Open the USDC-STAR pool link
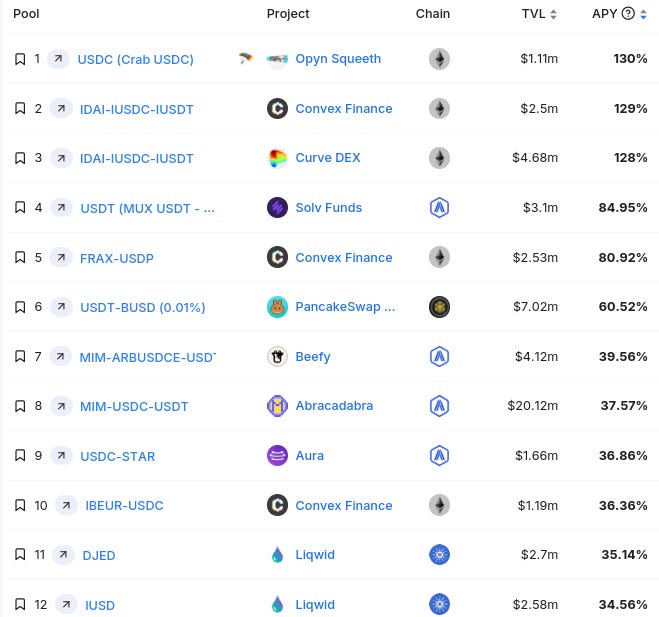The image size is (659, 617). (x=118, y=456)
